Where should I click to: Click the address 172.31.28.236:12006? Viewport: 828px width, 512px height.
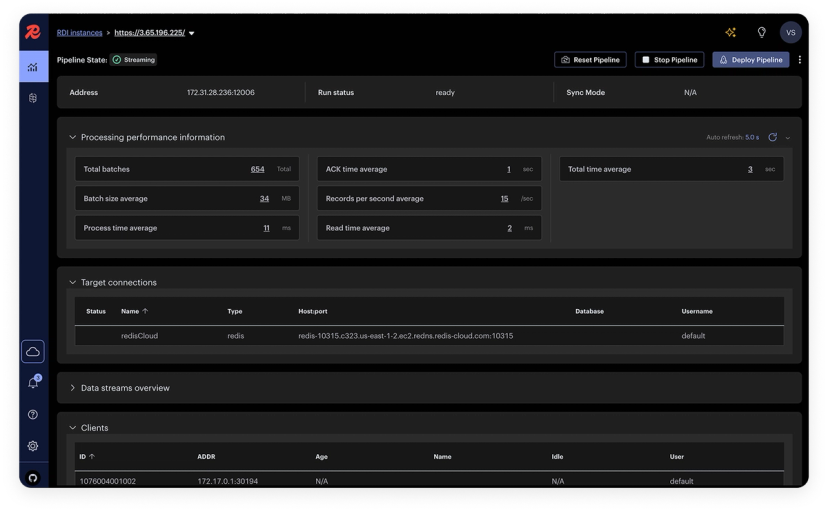pos(221,92)
